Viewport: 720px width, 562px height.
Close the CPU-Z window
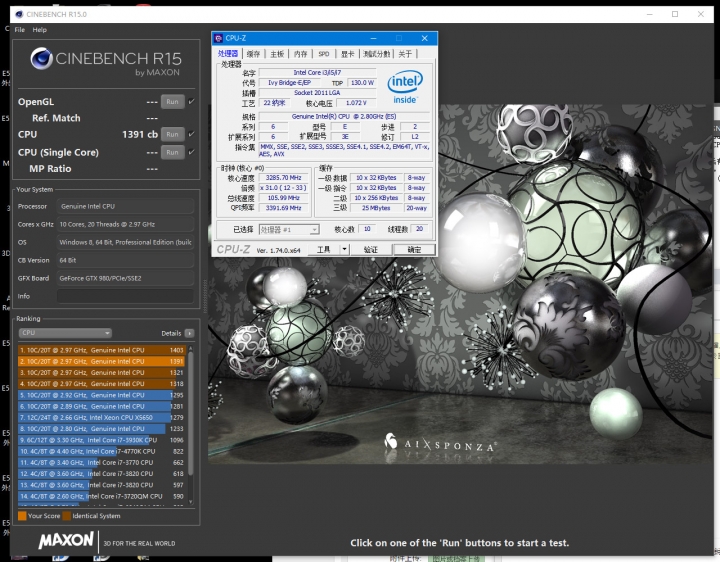[x=425, y=38]
